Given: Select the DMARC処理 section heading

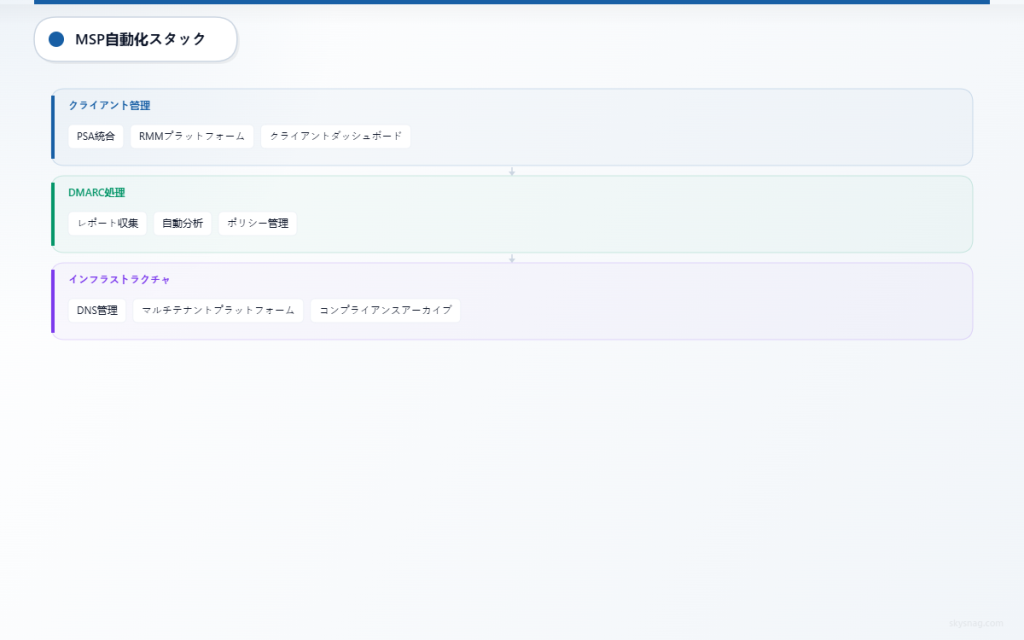Looking at the screenshot, I should point(95,191).
